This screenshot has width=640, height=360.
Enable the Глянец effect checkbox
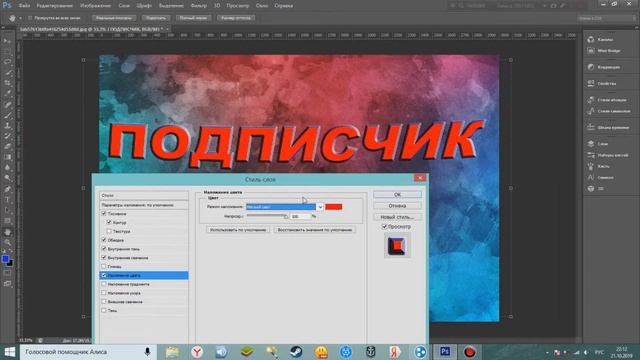pyautogui.click(x=104, y=267)
